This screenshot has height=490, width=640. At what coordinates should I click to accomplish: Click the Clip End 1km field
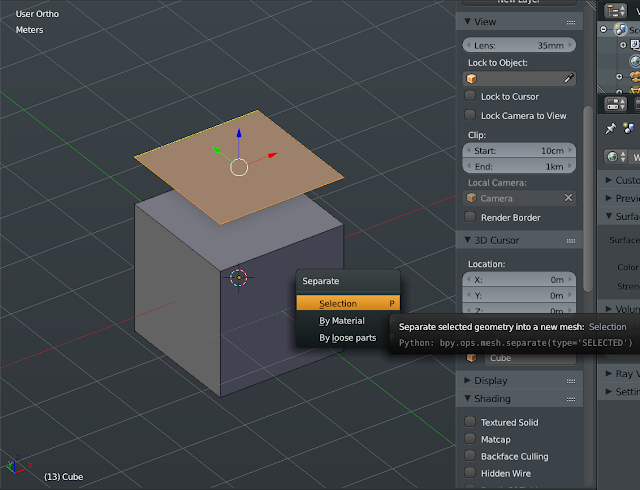pyautogui.click(x=519, y=166)
